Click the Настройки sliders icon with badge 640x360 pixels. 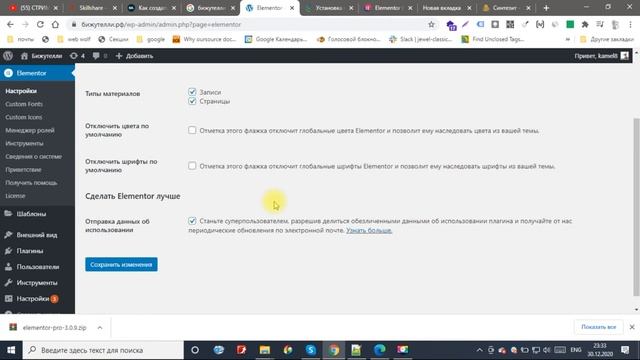coord(8,298)
